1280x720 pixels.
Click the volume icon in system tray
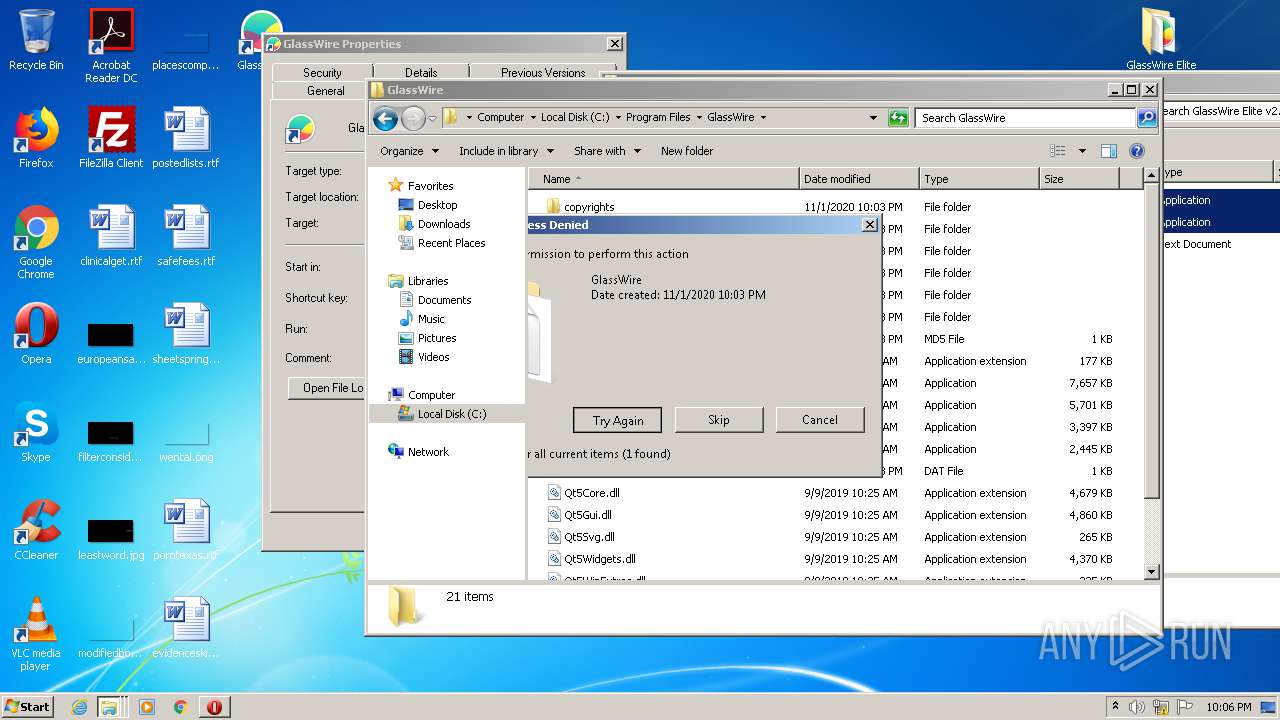(1137, 707)
